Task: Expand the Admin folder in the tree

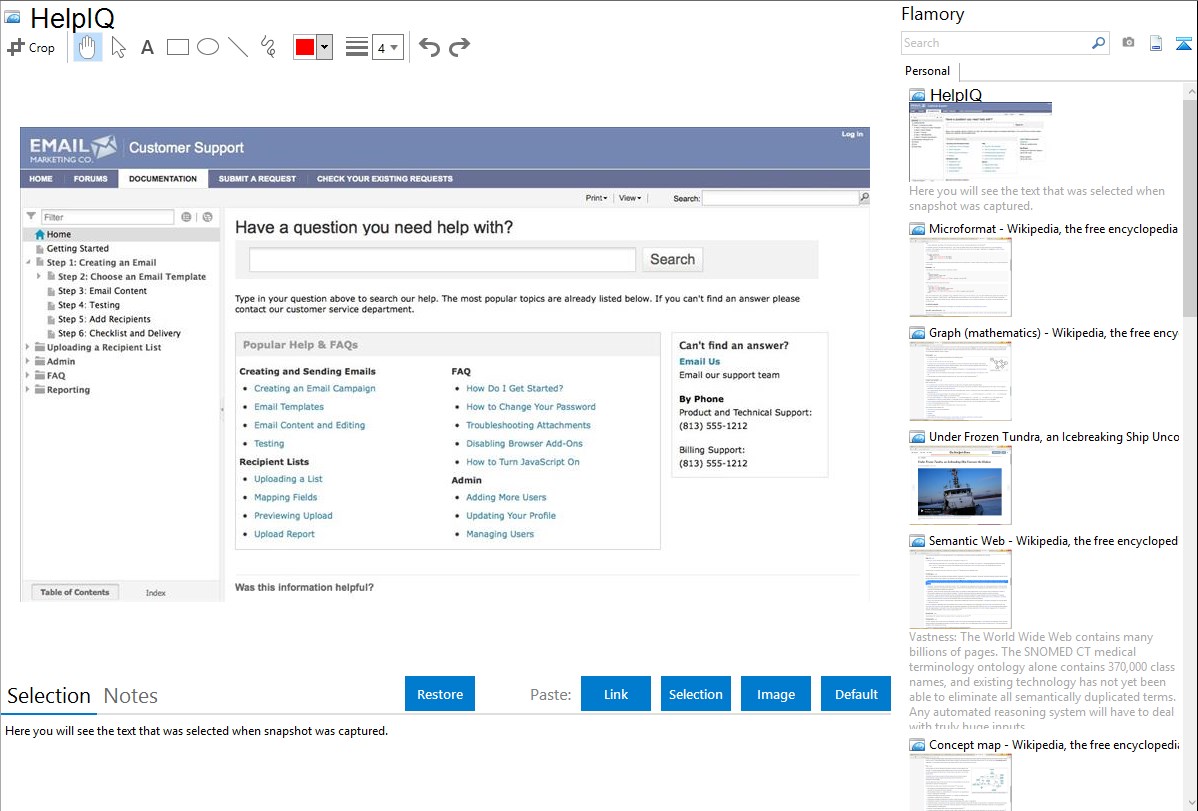Action: pyautogui.click(x=28, y=362)
